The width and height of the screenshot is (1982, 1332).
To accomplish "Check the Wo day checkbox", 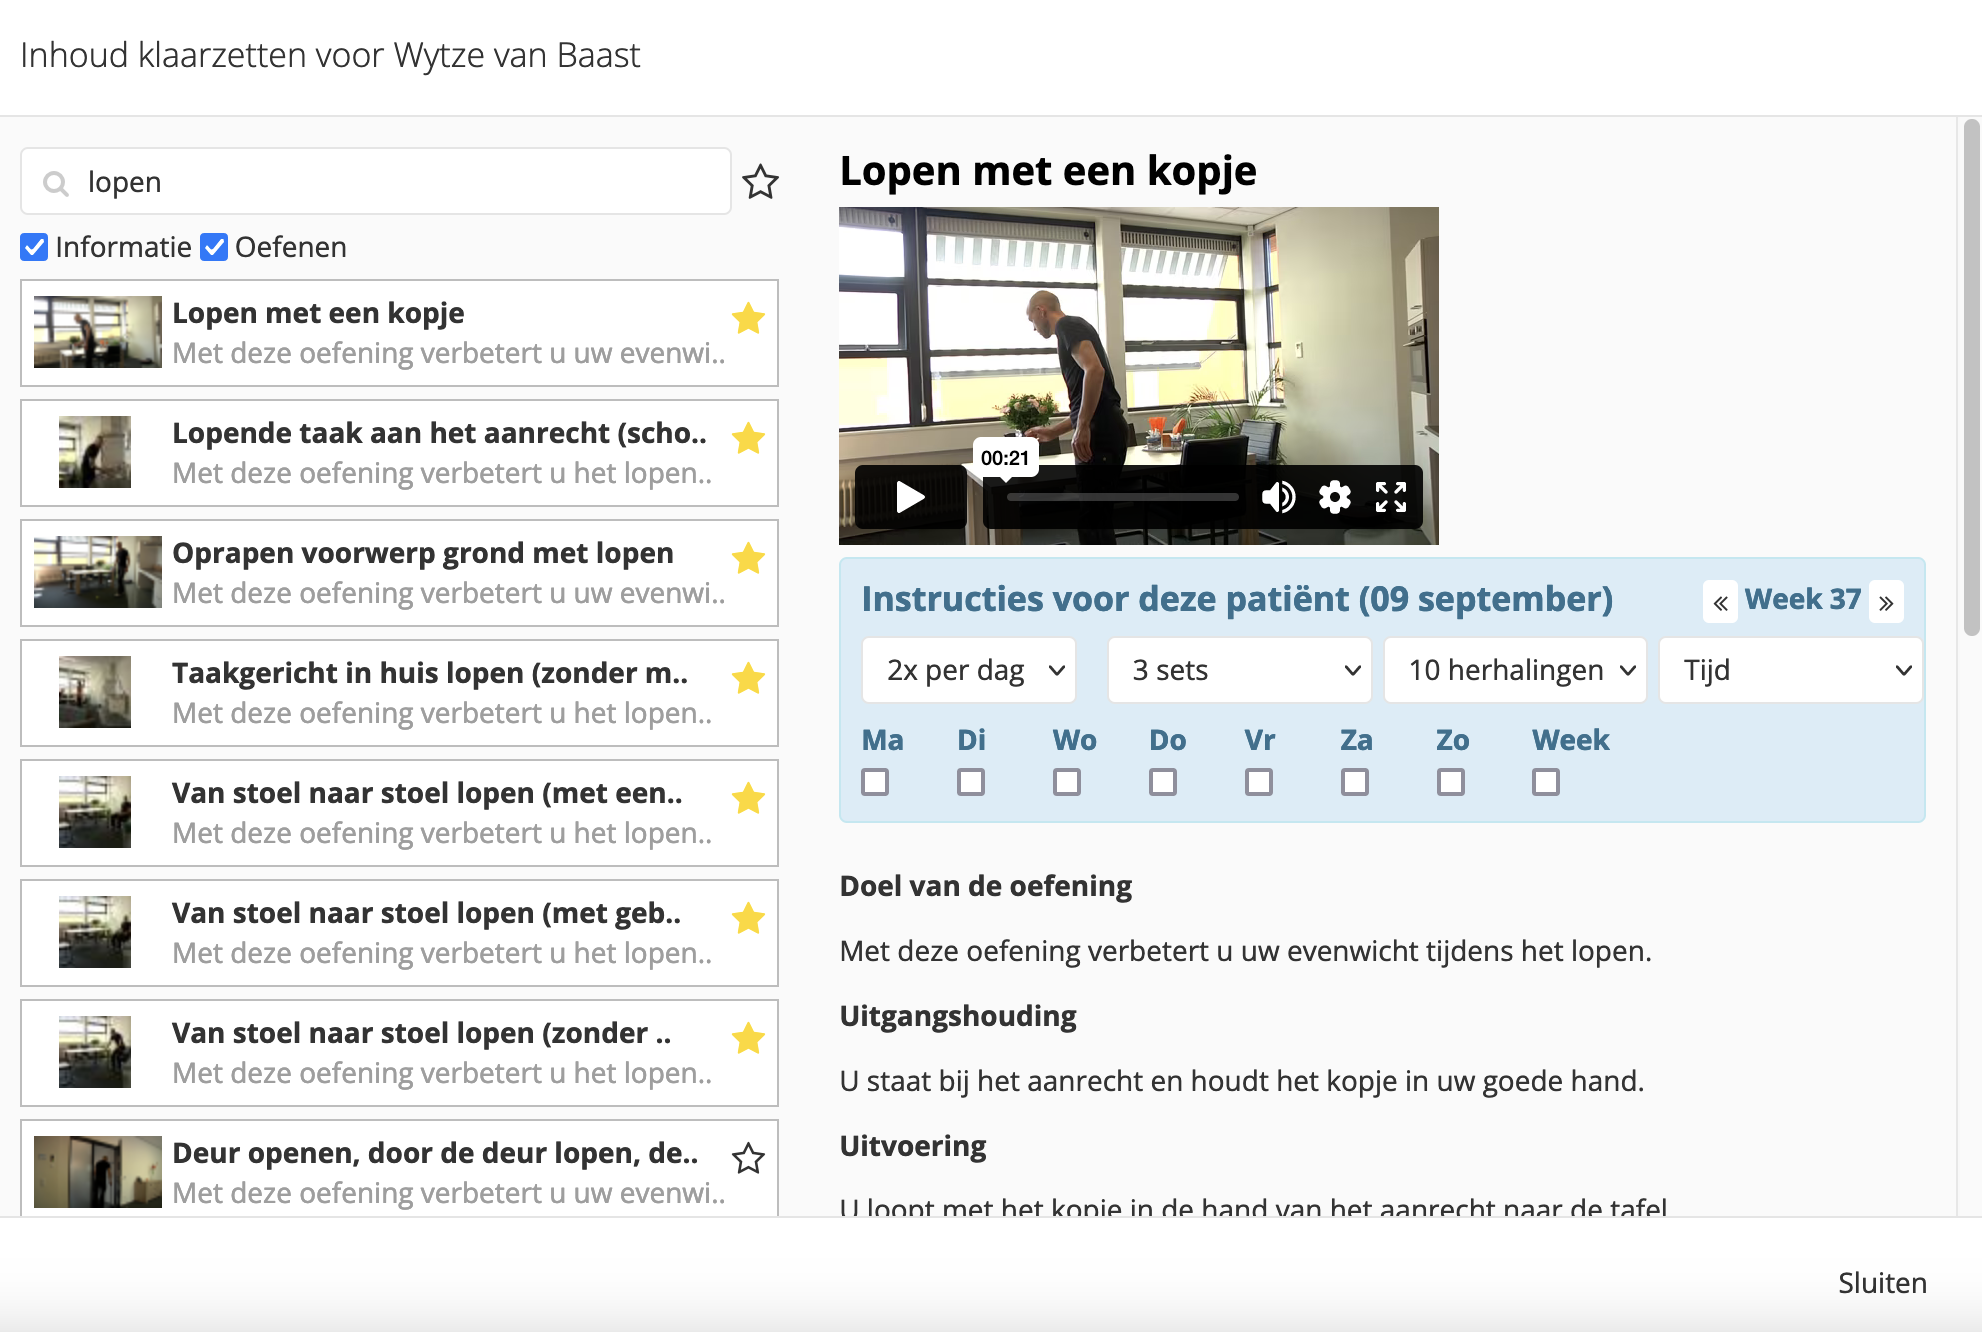I will [x=1067, y=782].
